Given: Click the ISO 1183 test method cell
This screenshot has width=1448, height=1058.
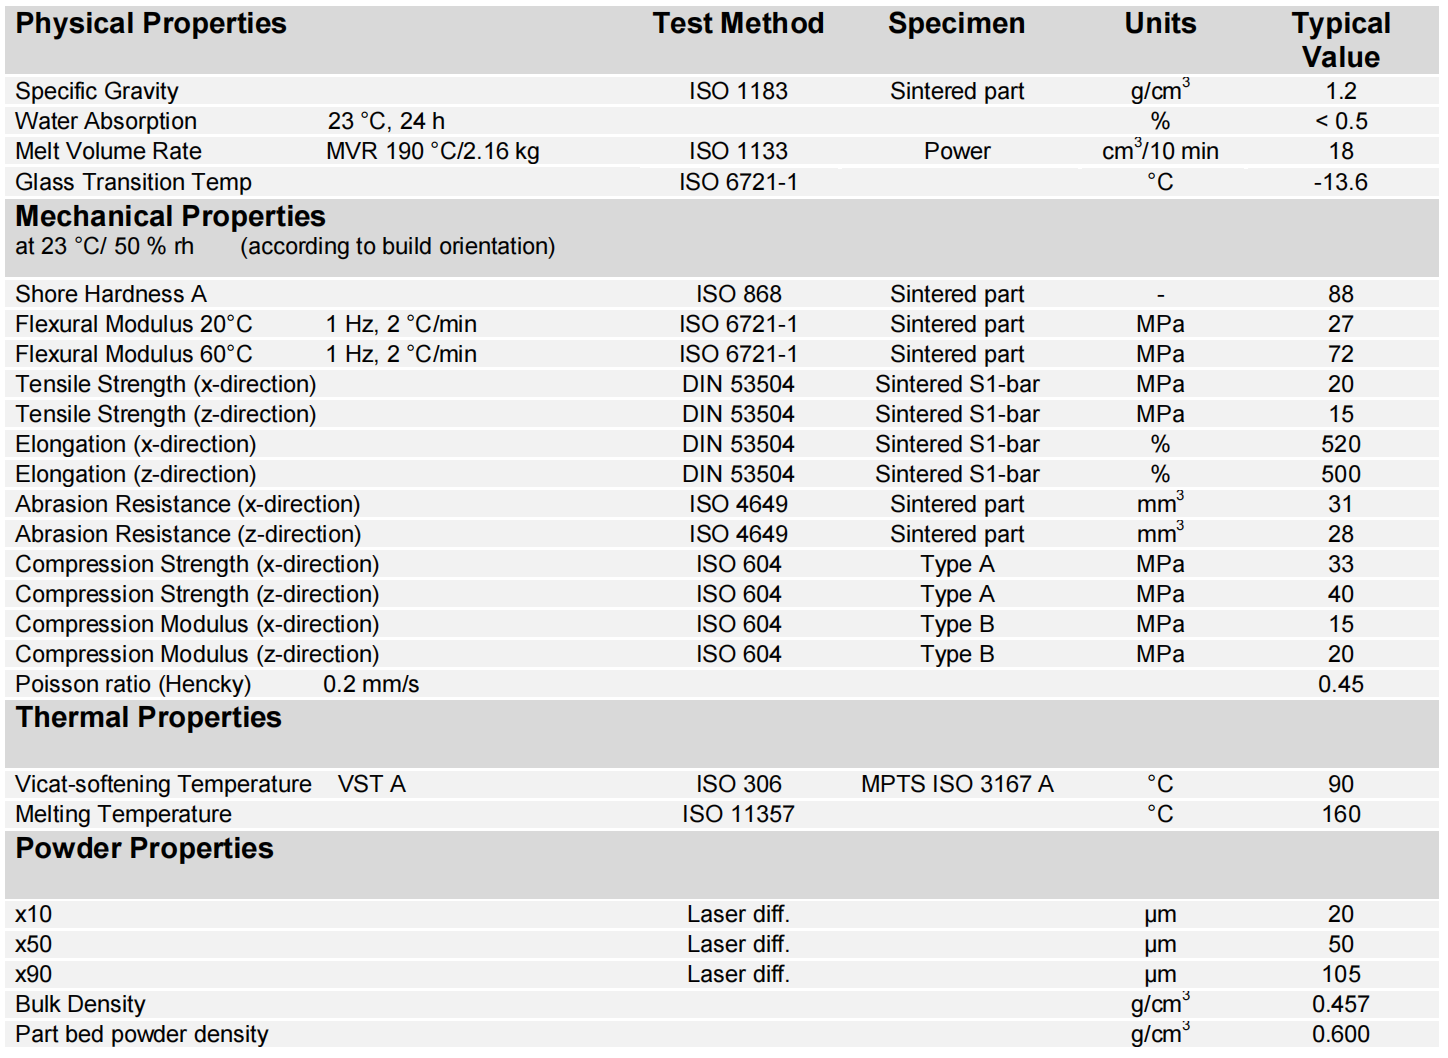Looking at the screenshot, I should [738, 91].
